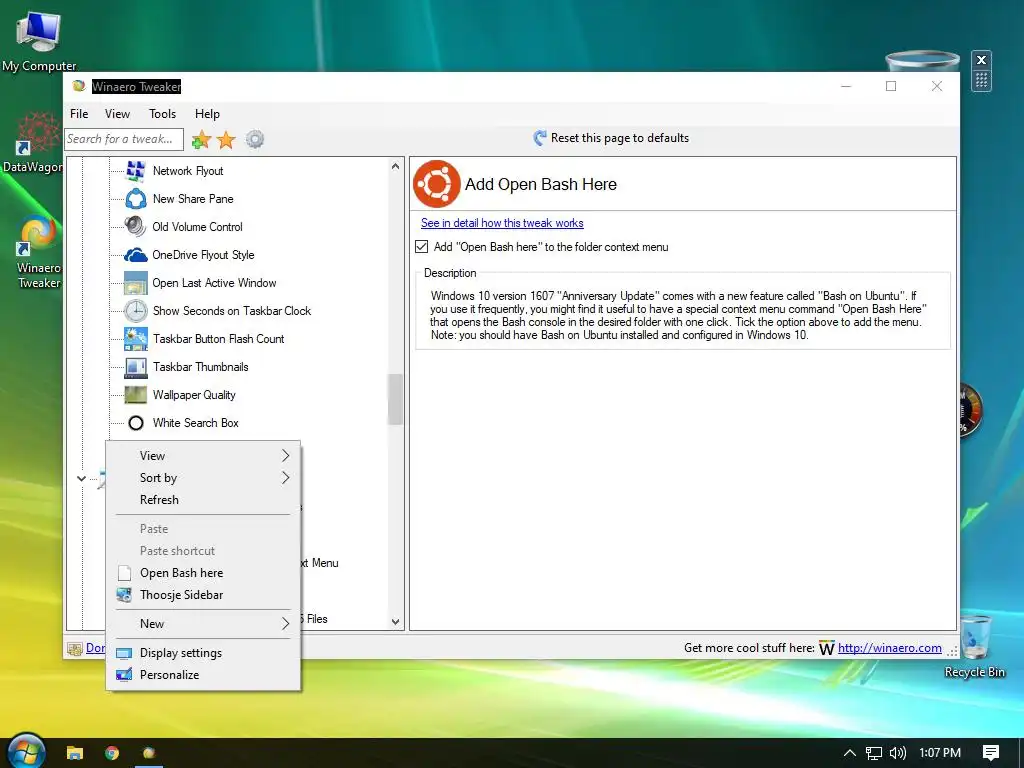Select the Winaero Tweaker desktop shortcut
The width and height of the screenshot is (1024, 768).
(x=38, y=235)
